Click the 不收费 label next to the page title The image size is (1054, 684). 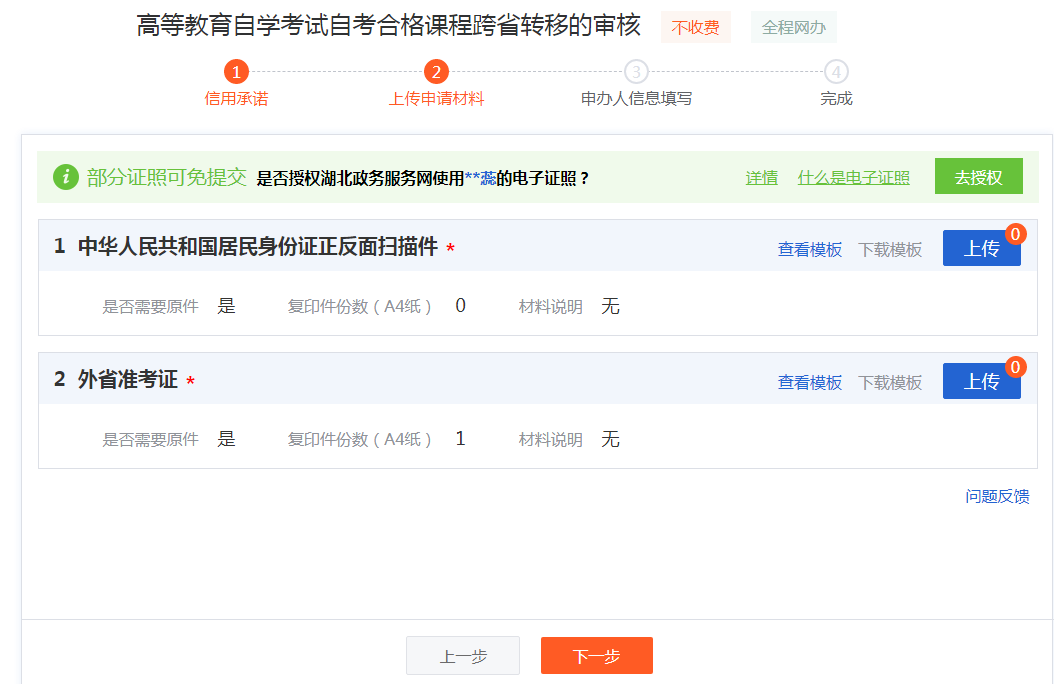(695, 28)
